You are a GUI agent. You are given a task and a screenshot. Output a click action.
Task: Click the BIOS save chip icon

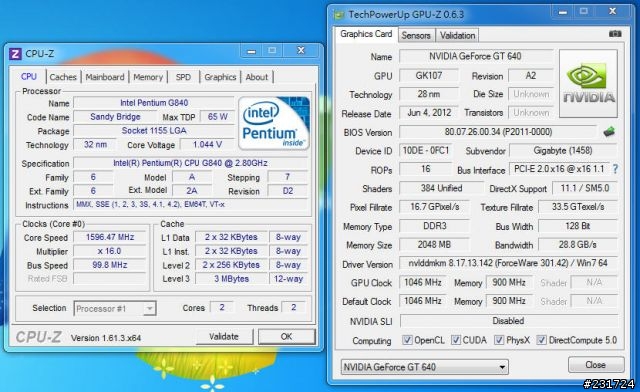(x=609, y=132)
